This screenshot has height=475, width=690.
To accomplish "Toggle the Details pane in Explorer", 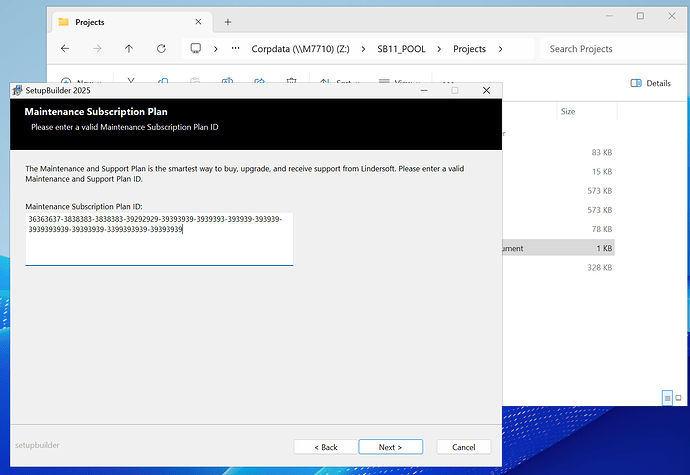I will [x=650, y=83].
